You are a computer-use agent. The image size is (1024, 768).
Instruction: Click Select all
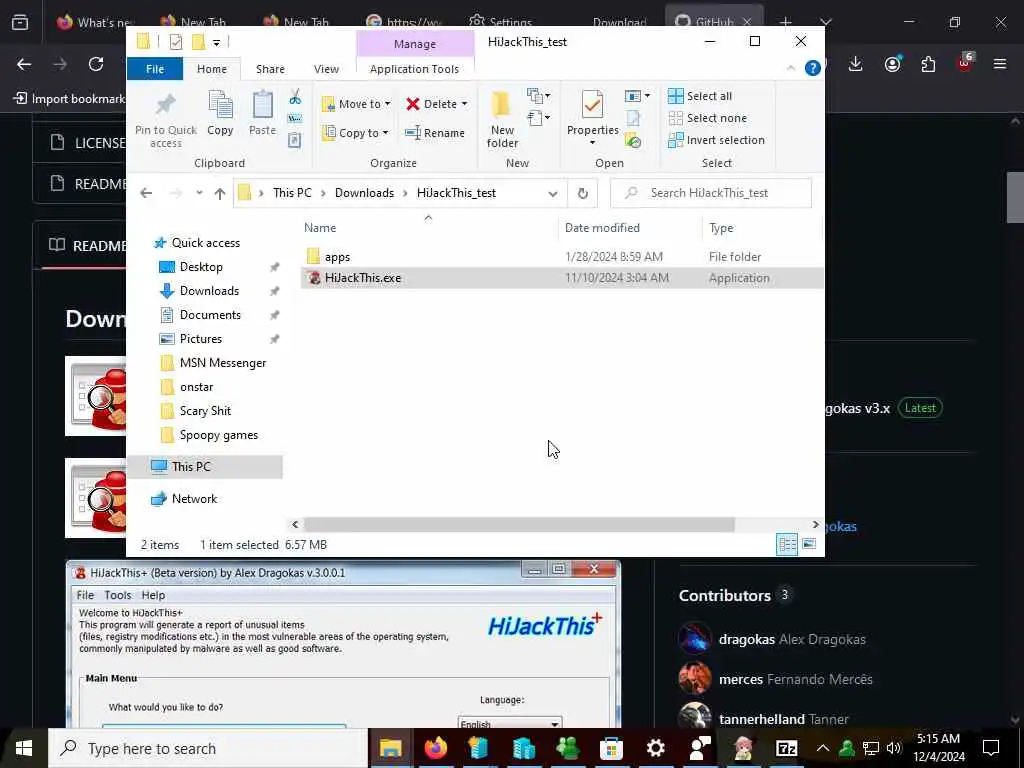[699, 96]
